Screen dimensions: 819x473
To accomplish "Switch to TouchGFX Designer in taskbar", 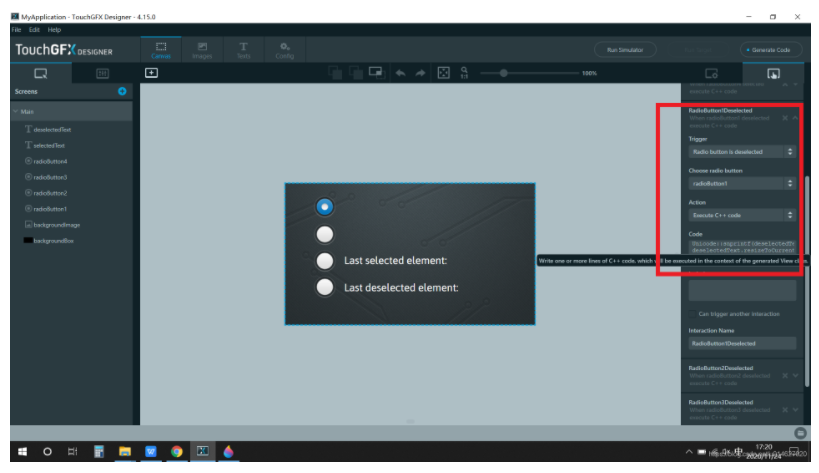I will coord(203,452).
